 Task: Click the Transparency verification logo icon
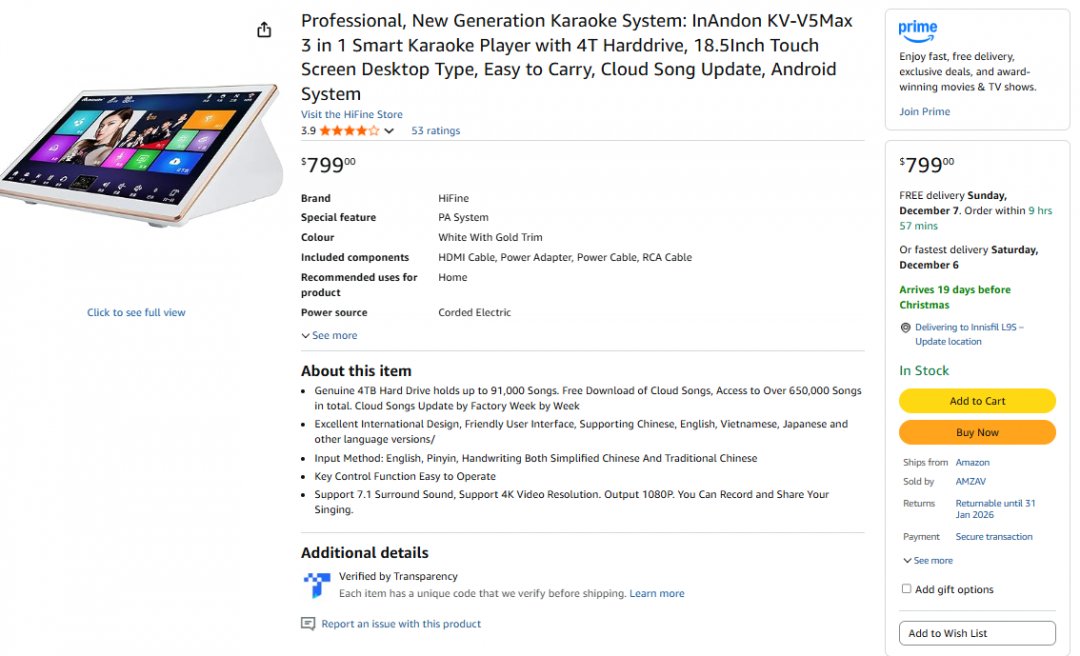click(317, 585)
